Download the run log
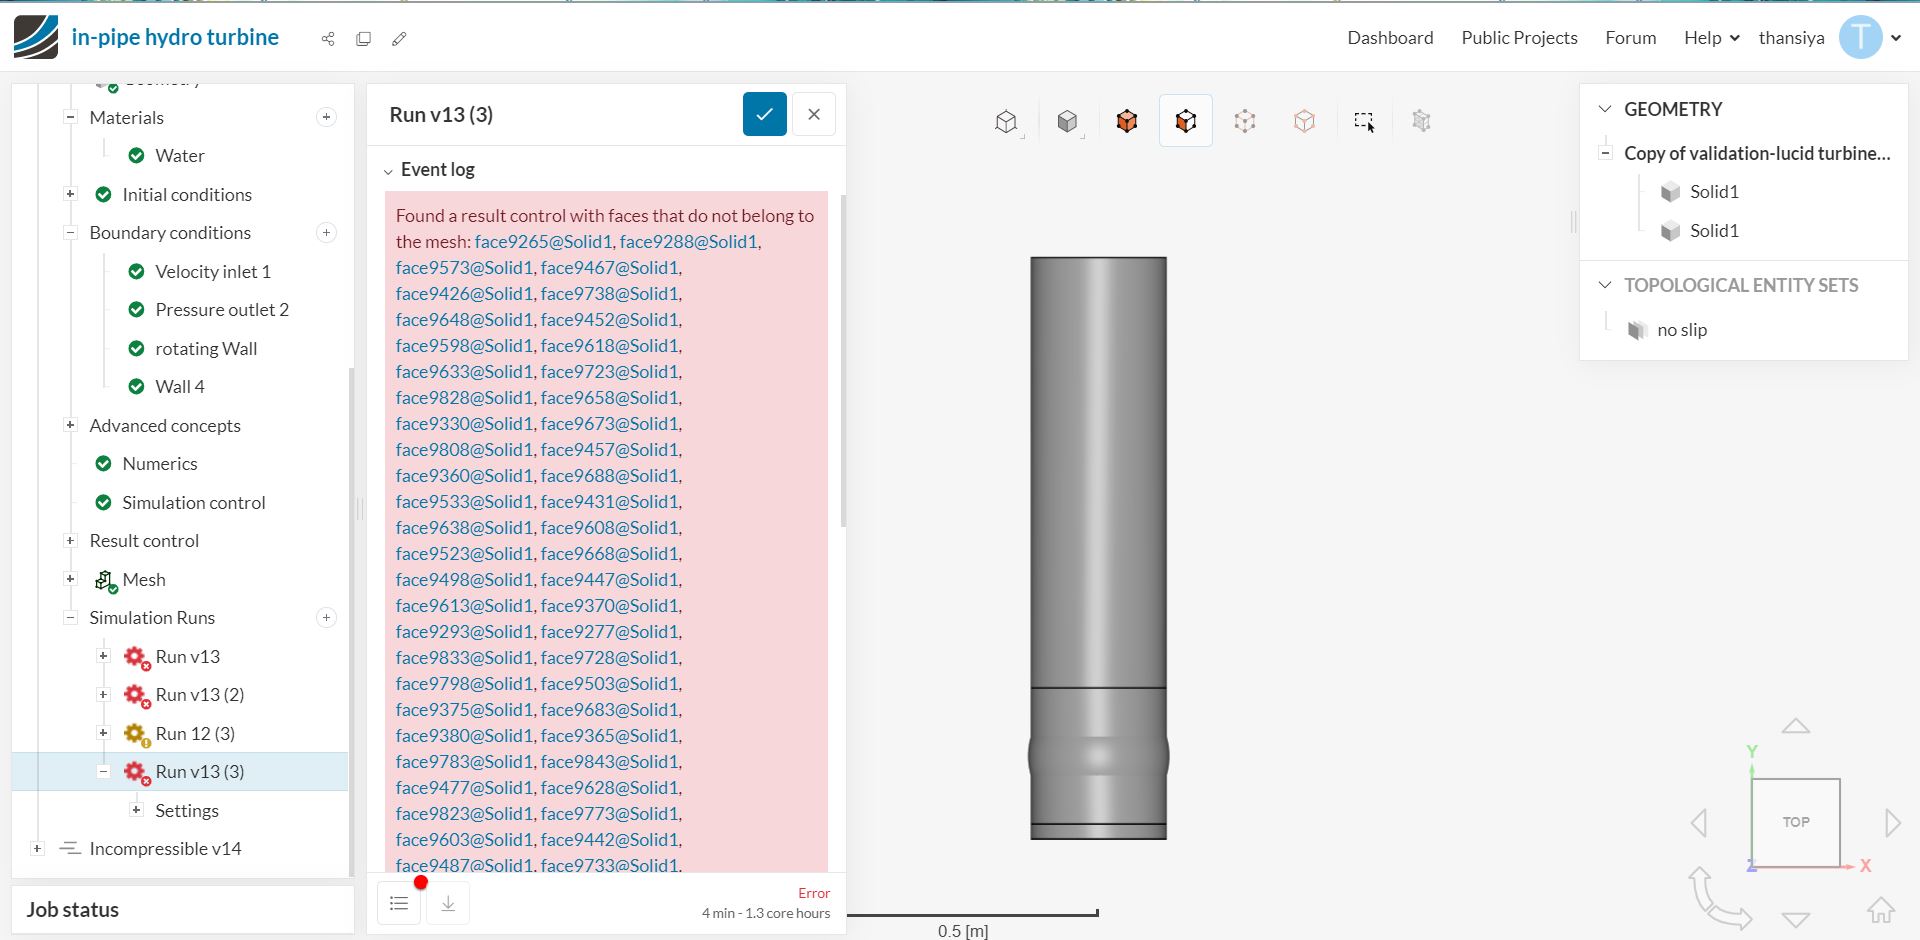The image size is (1920, 940). (448, 904)
